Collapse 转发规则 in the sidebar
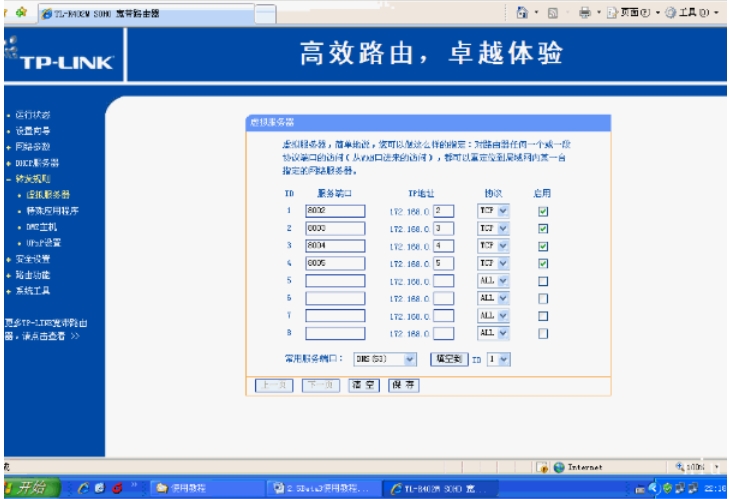The width and height of the screenshot is (730, 499). point(33,179)
